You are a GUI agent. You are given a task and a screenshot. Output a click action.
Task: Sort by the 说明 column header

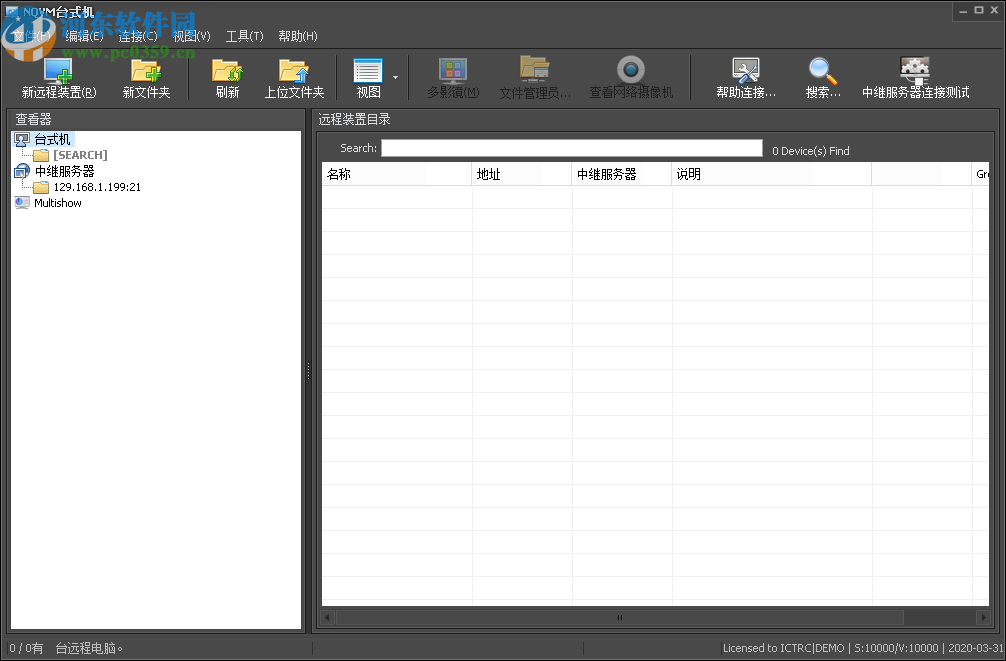point(771,174)
